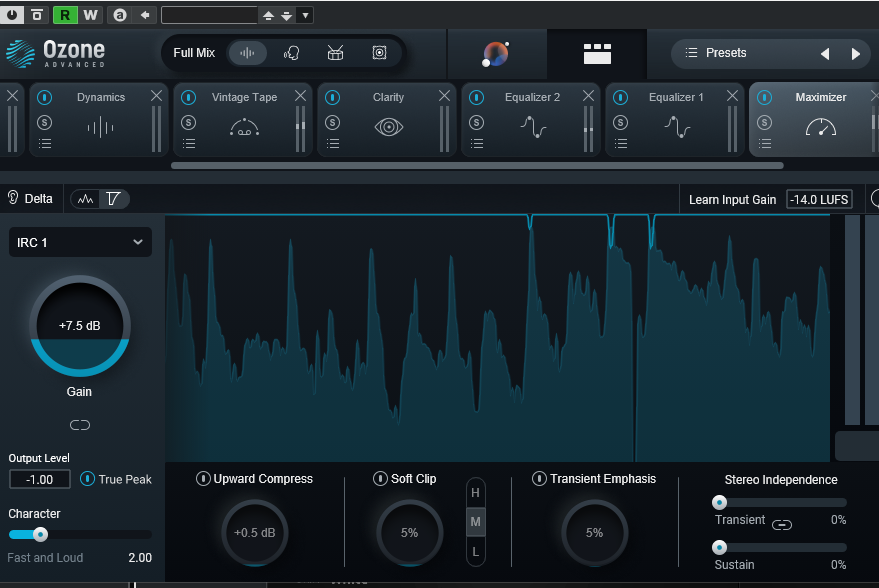This screenshot has width=879, height=588.
Task: Bypass the Equalizer 2 module
Action: point(476,98)
